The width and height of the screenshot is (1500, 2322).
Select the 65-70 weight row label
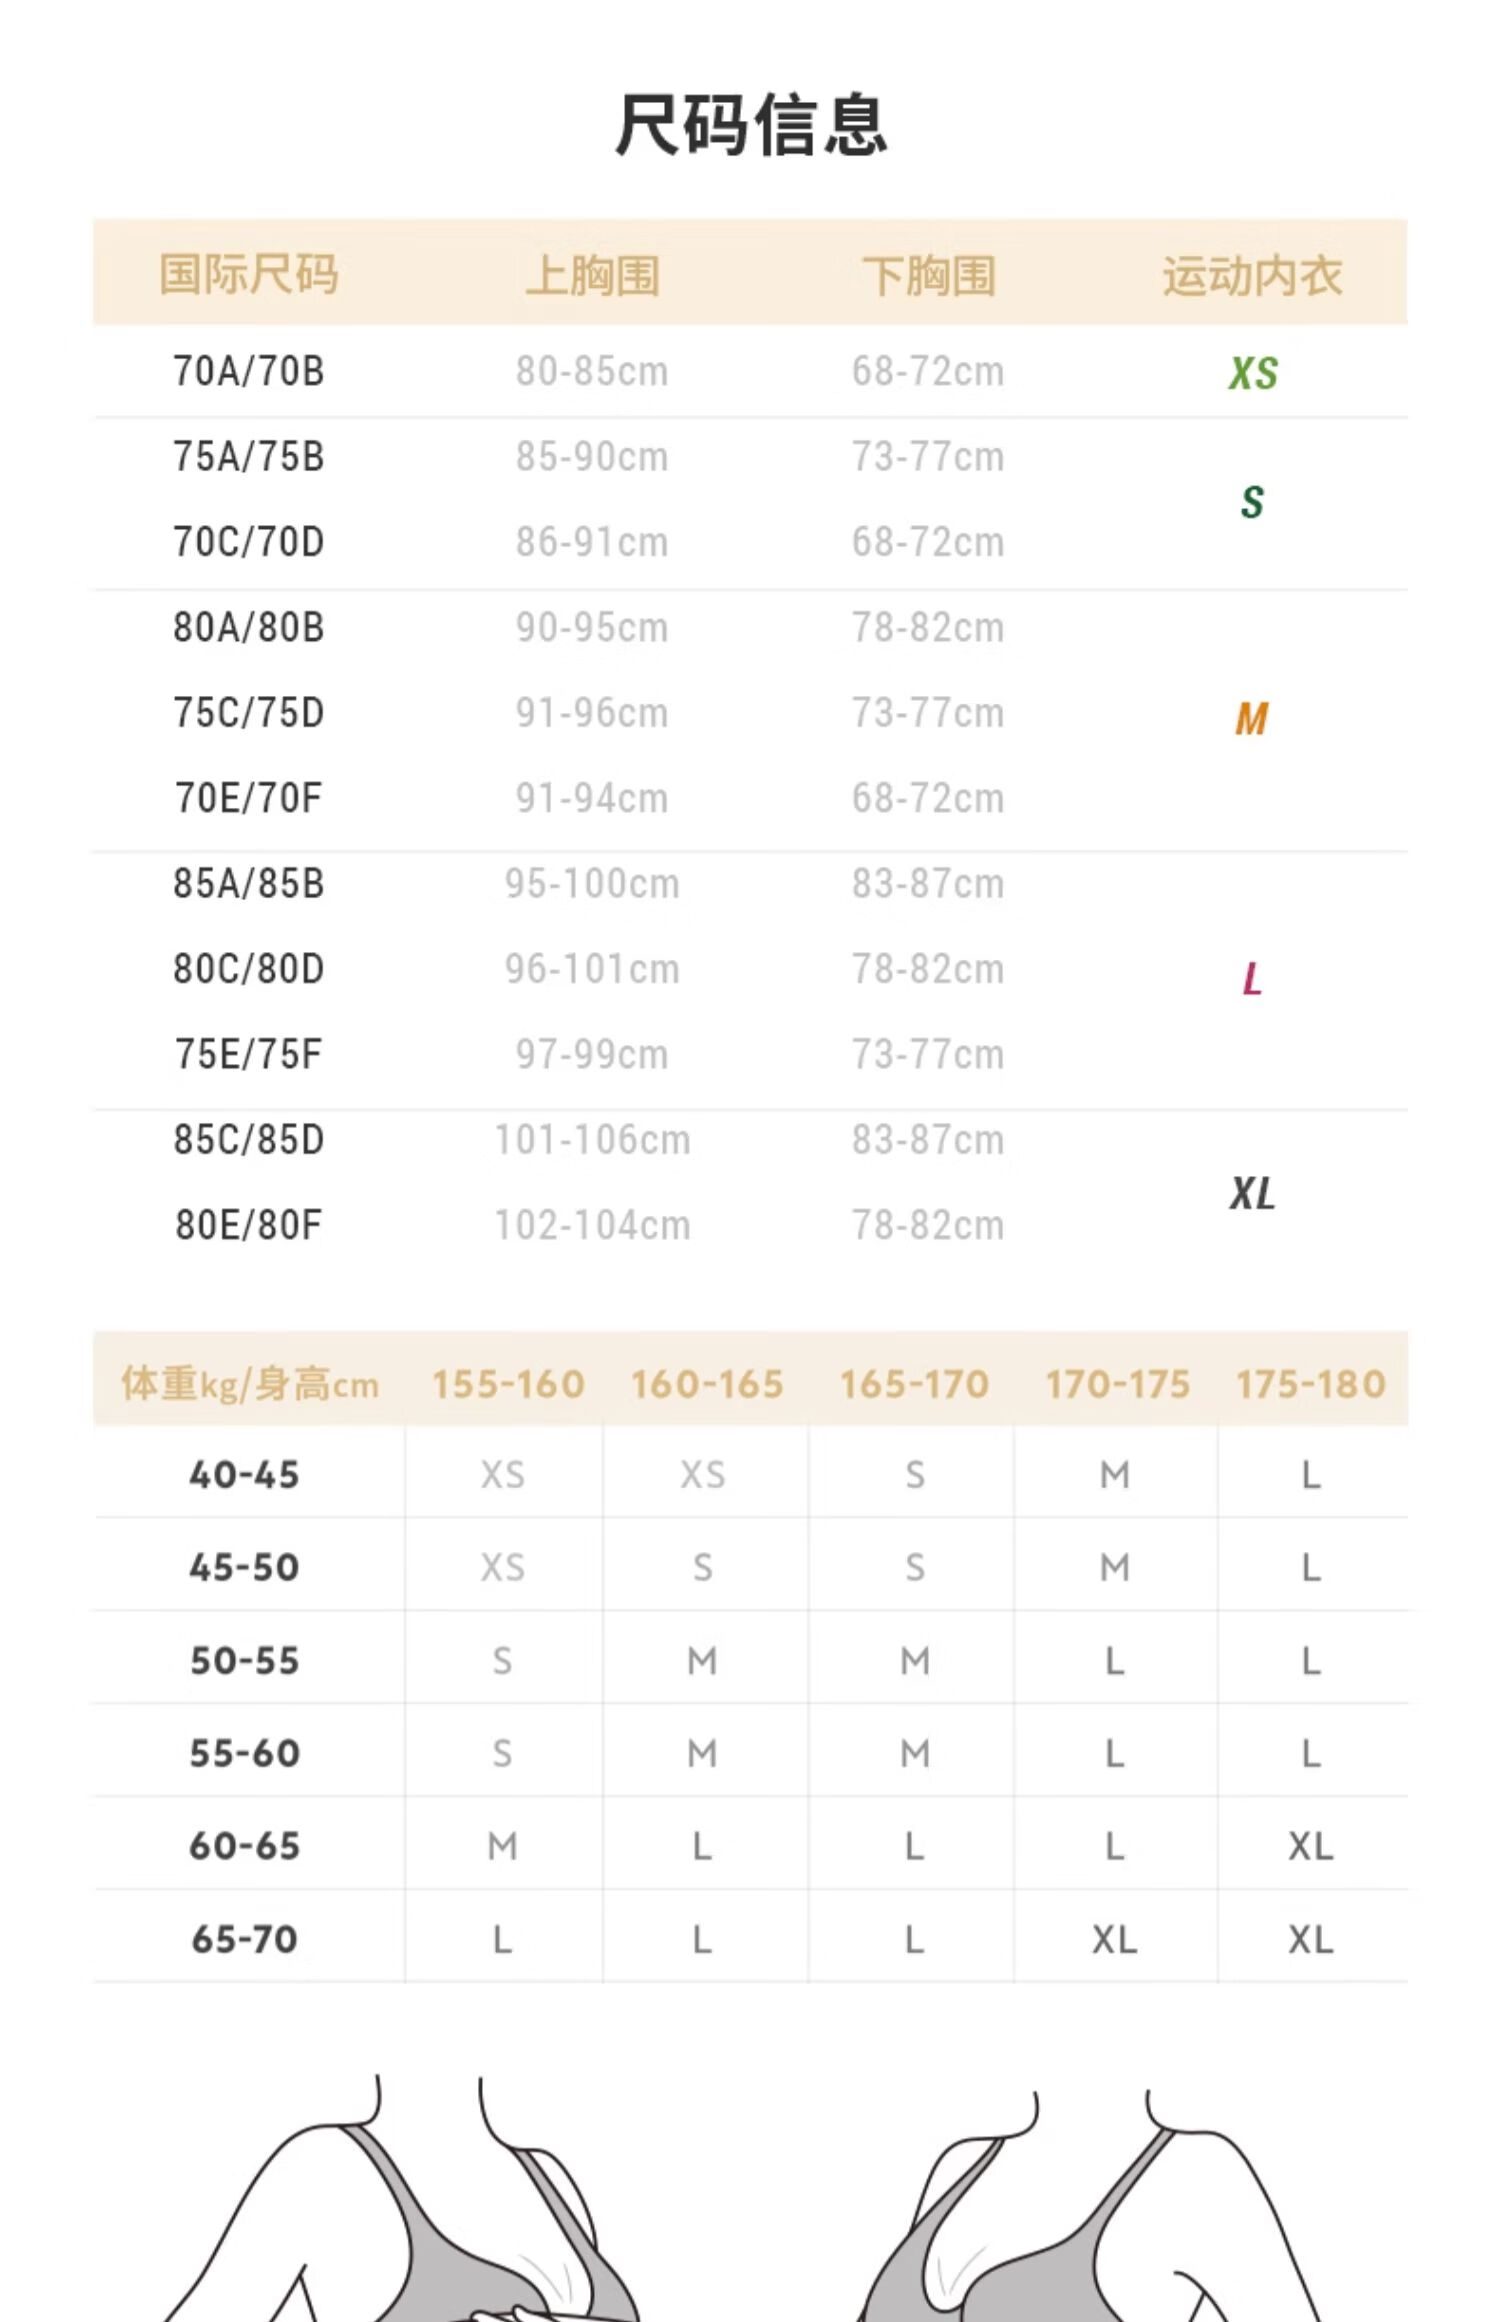pyautogui.click(x=245, y=1940)
